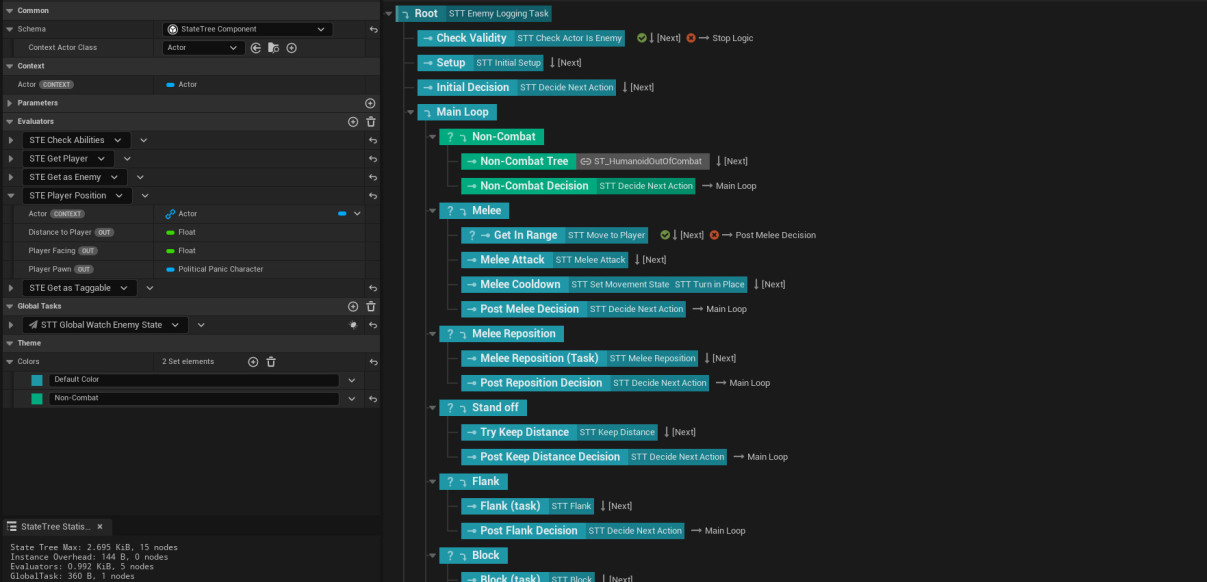Screen dimensions: 1207x582
Task: Open the Non-Combat color swatch picker
Action: pos(37,399)
